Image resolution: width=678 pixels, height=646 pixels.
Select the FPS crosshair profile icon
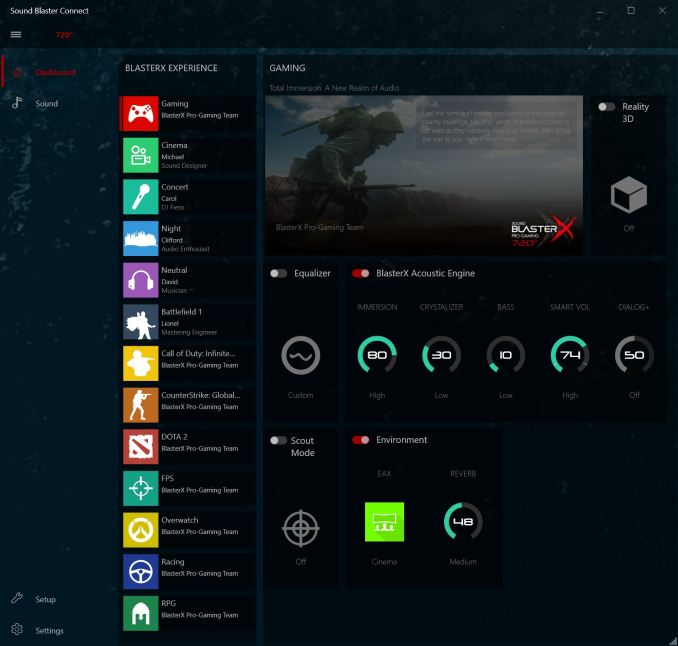[x=141, y=488]
